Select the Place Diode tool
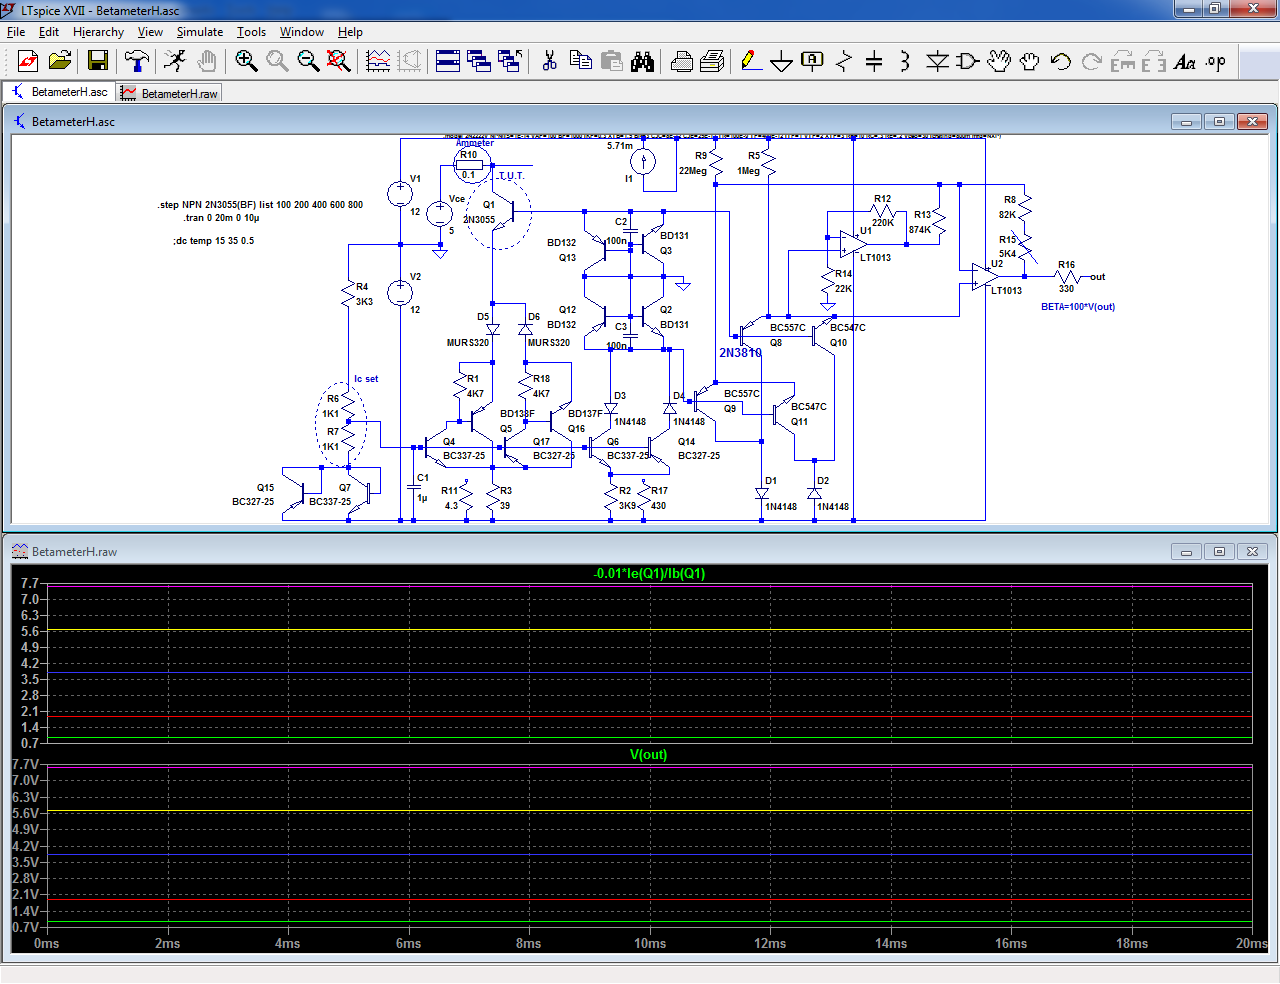The height and width of the screenshot is (984, 1280). click(937, 62)
